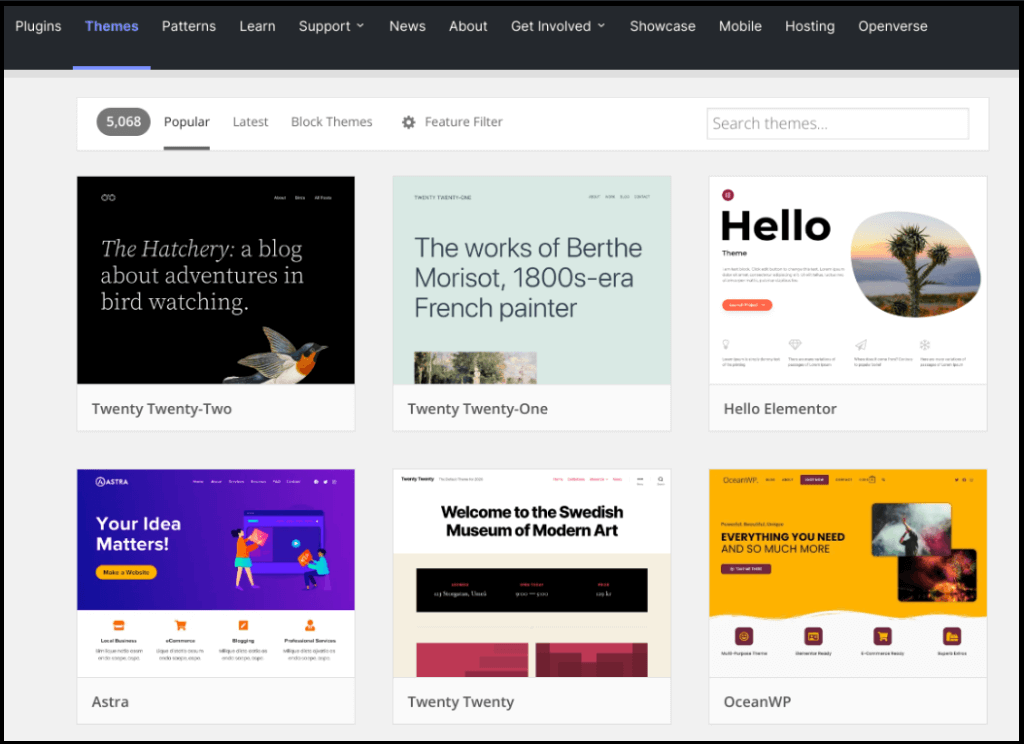Go to the About page
1024x744 pixels.
pyautogui.click(x=468, y=26)
